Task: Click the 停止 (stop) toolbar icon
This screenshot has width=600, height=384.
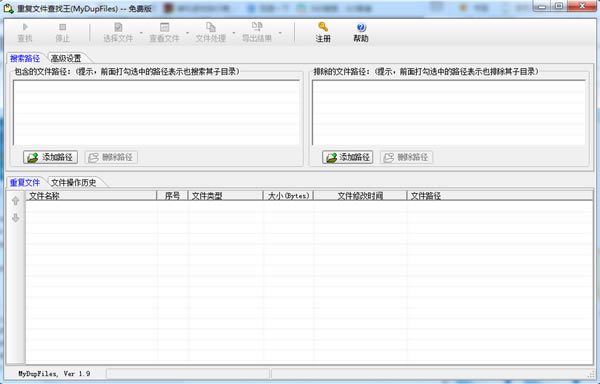Action: coord(62,33)
